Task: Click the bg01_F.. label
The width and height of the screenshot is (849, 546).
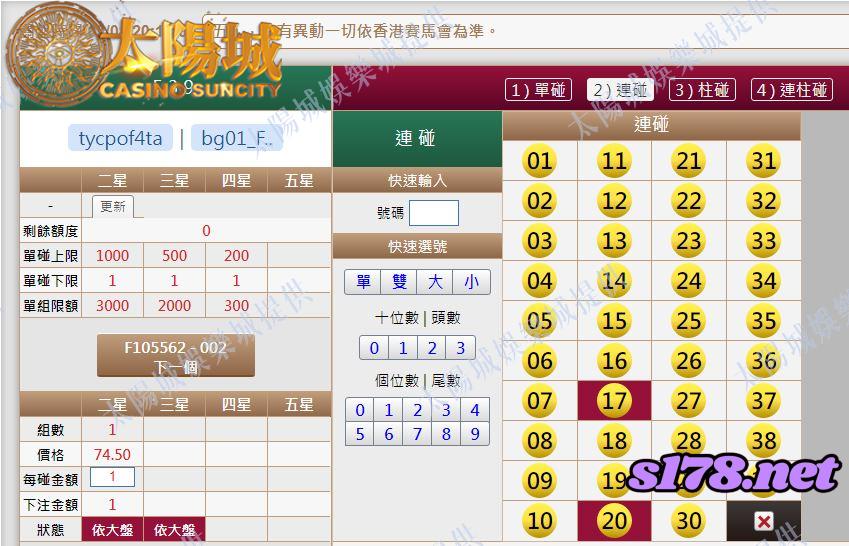Action: [x=237, y=138]
